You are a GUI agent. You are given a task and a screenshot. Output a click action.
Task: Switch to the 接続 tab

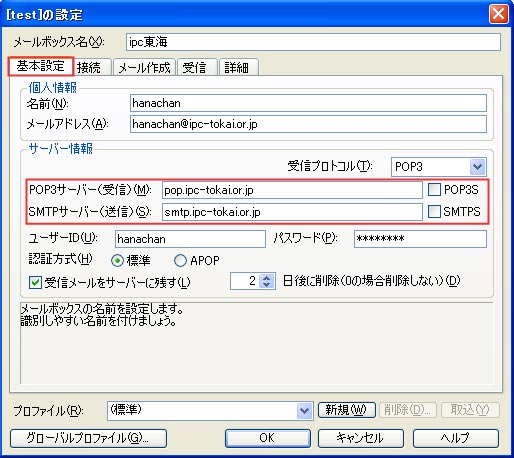pos(89,67)
